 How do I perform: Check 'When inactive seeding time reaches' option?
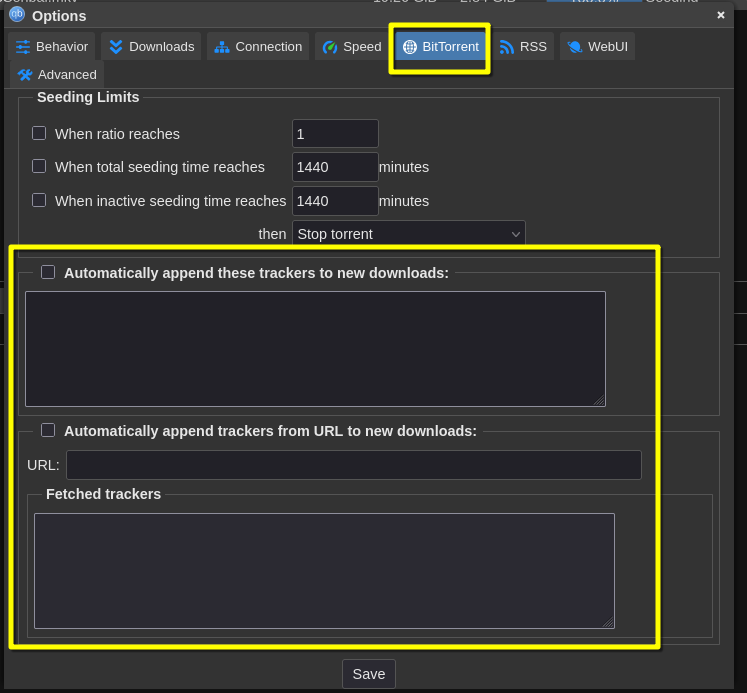tap(39, 200)
